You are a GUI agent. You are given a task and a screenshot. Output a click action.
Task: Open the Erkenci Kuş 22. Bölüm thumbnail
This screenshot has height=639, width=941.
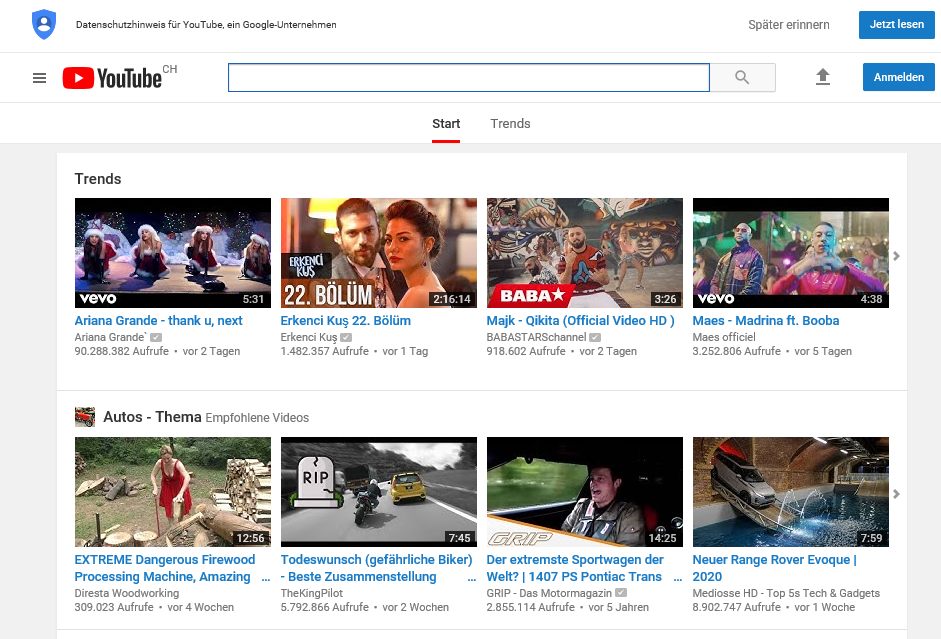click(x=379, y=253)
